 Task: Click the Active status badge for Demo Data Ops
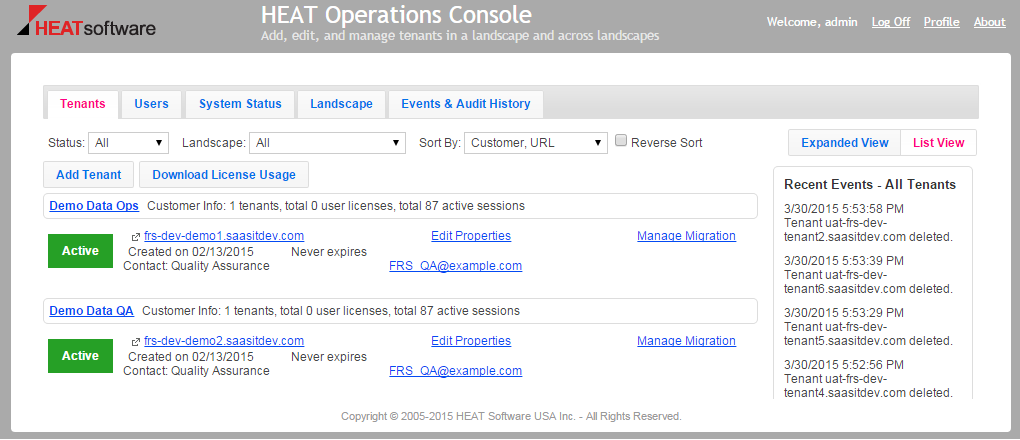click(x=81, y=251)
